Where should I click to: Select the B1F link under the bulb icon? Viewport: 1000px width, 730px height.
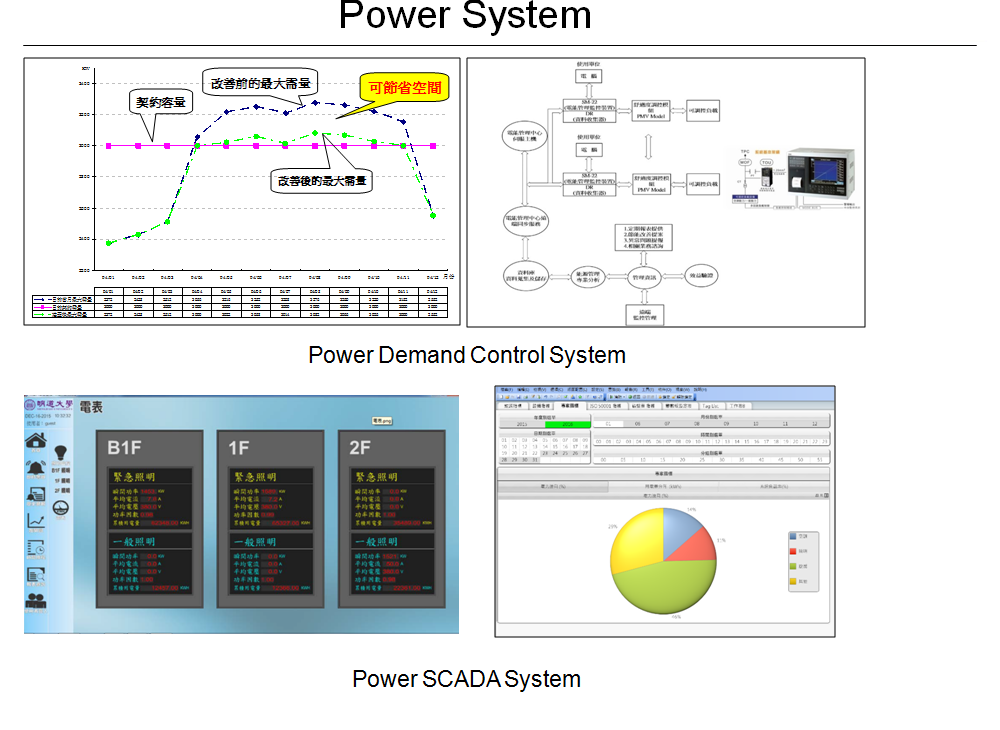61,471
